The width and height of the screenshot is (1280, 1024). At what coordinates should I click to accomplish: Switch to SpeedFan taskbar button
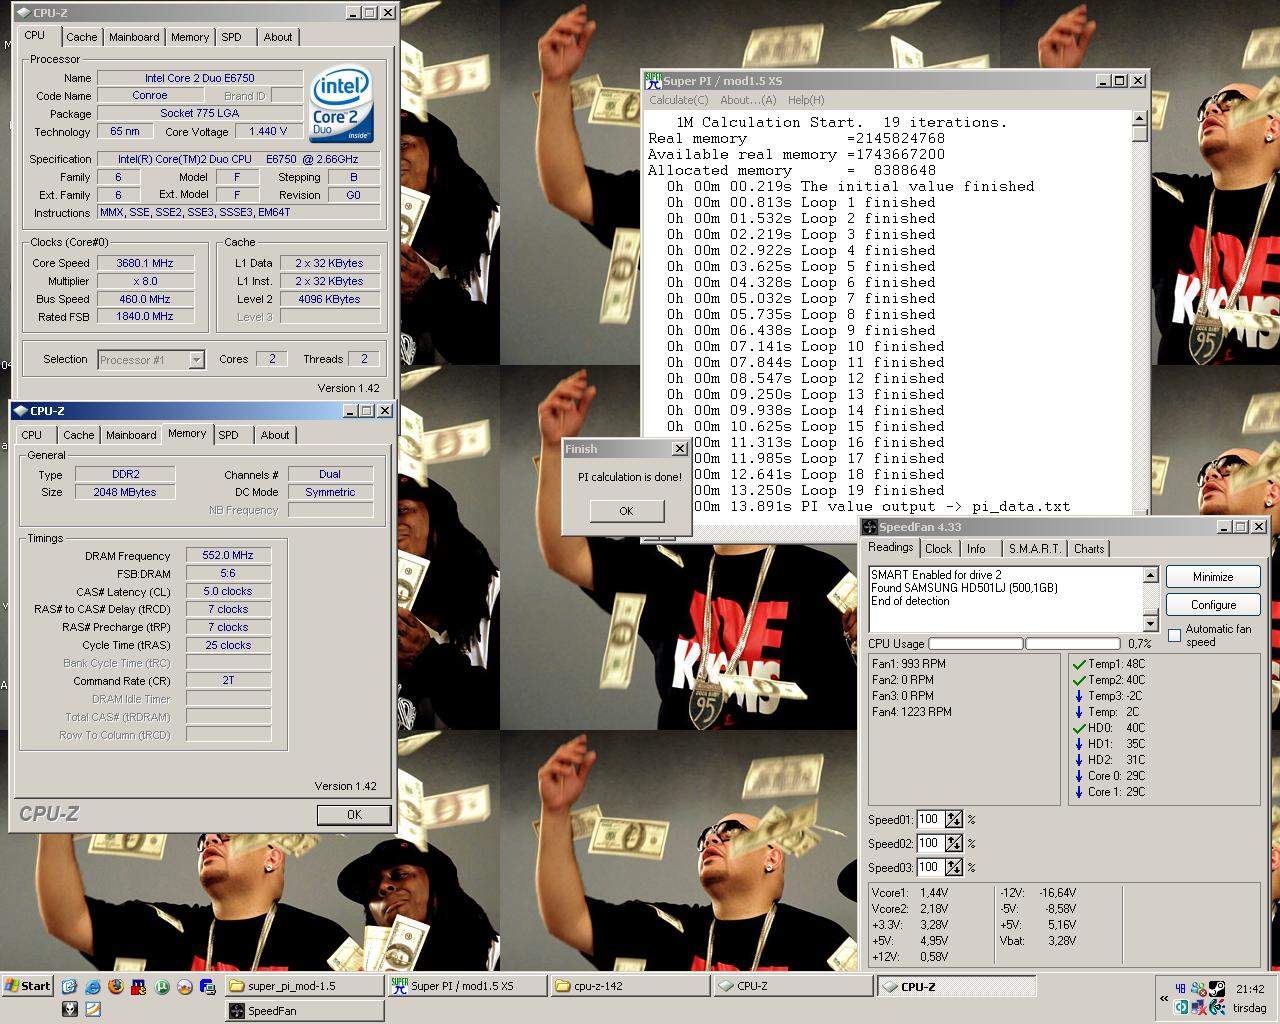304,1011
